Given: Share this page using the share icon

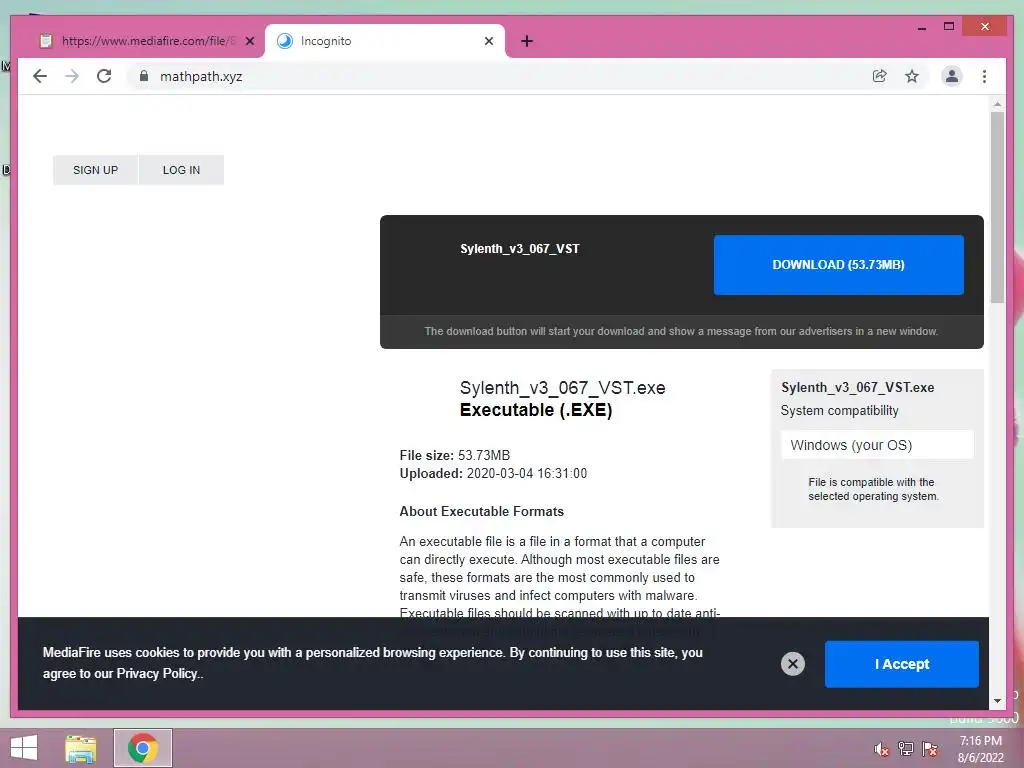Looking at the screenshot, I should coord(880,76).
